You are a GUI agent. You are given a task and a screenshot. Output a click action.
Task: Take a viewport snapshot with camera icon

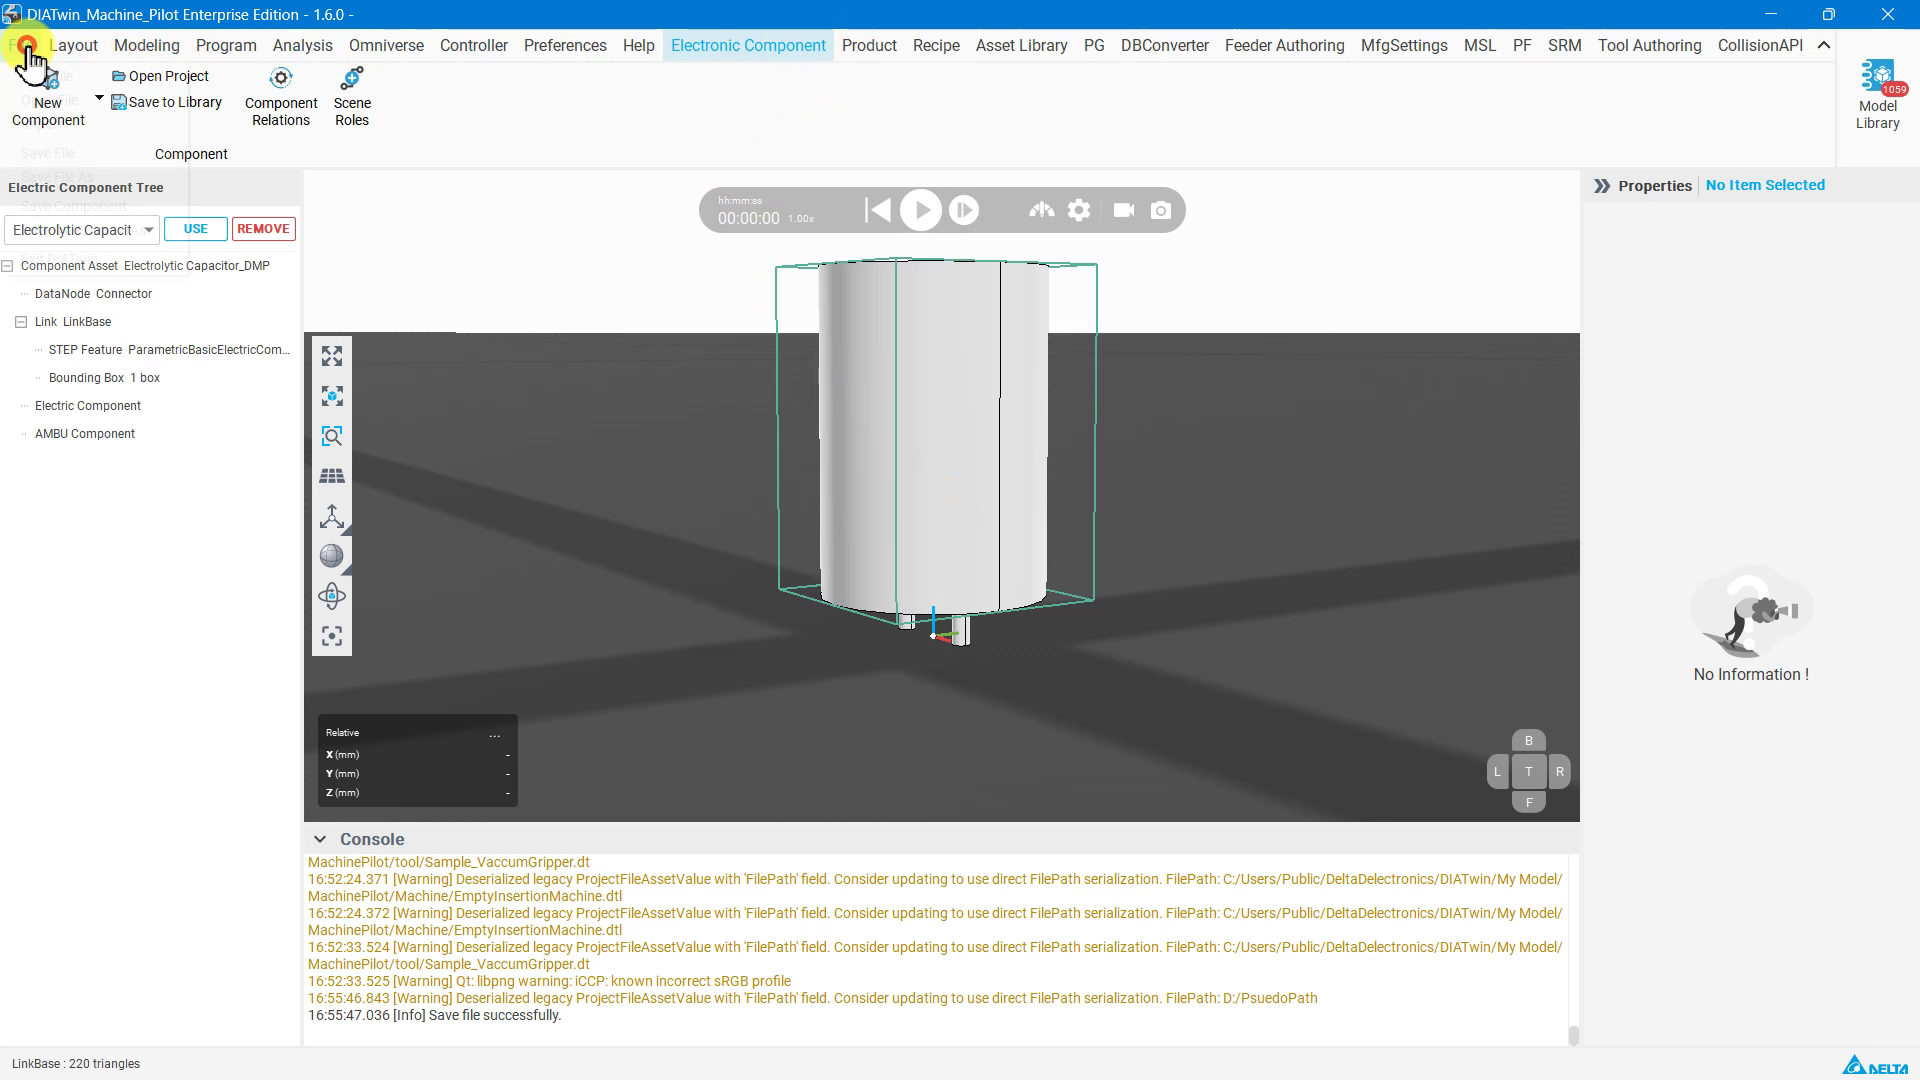[x=1161, y=210]
